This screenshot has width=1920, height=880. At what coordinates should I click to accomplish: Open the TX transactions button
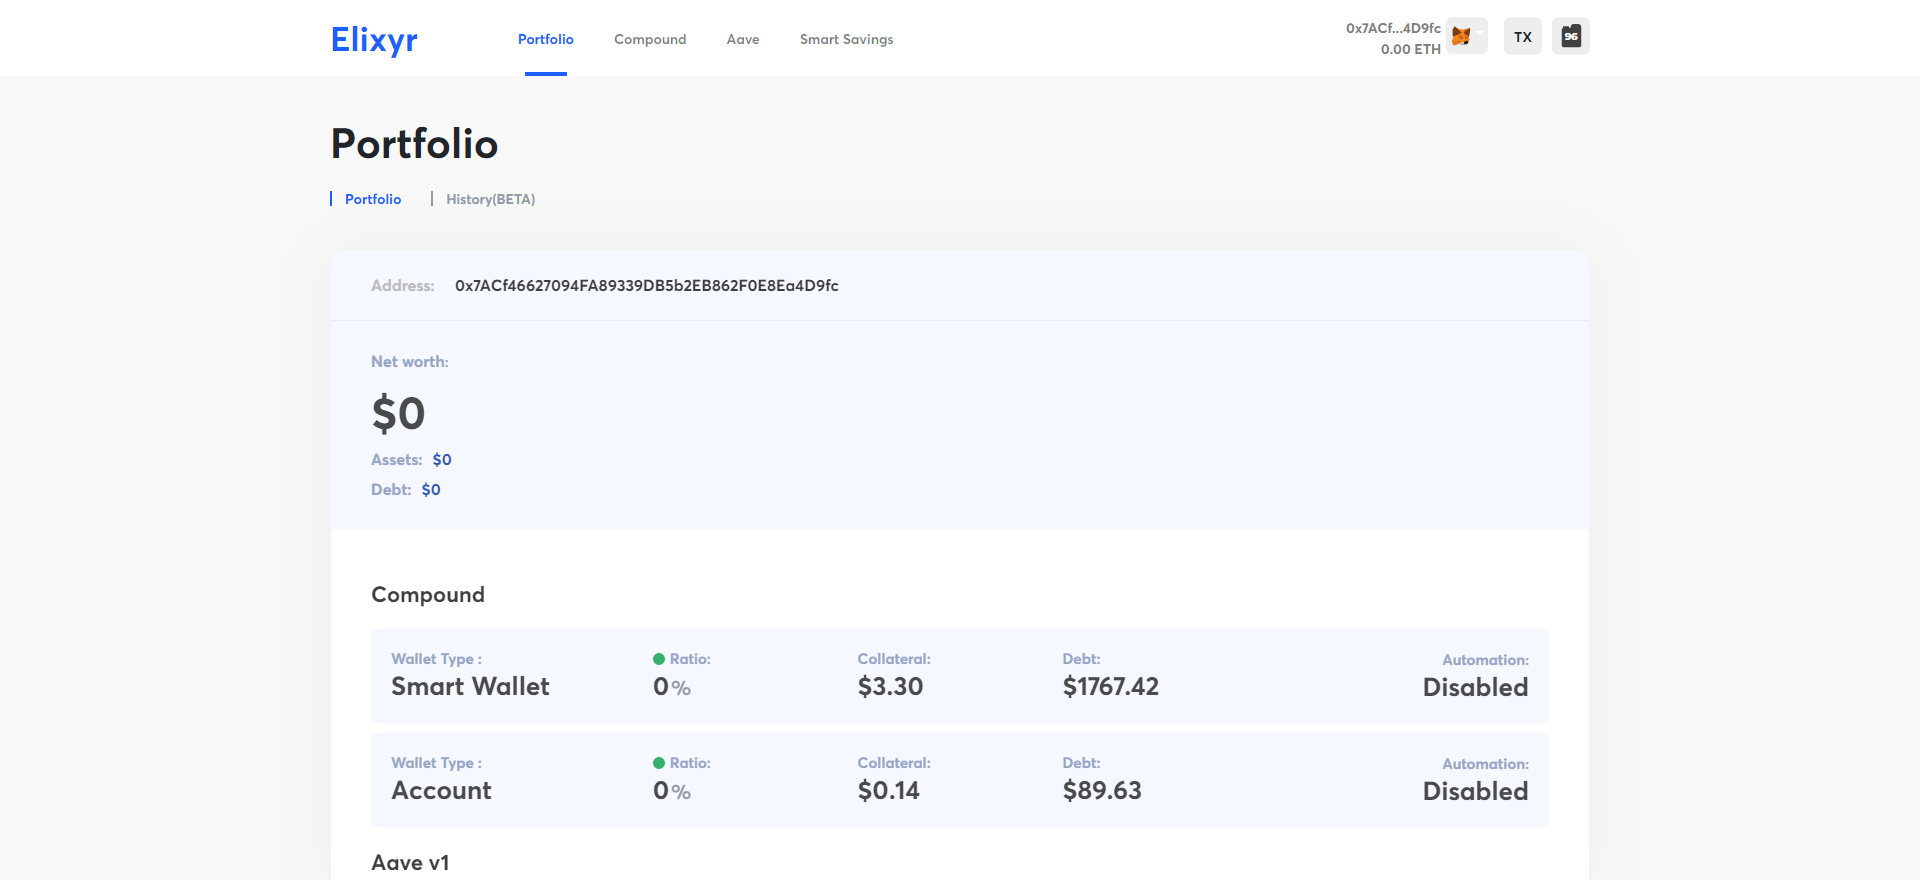(x=1522, y=37)
